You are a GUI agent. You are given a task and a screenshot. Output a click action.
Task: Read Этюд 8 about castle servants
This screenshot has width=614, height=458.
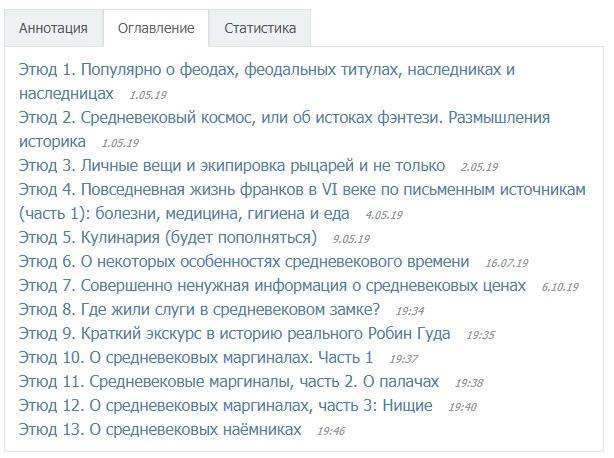(200, 310)
